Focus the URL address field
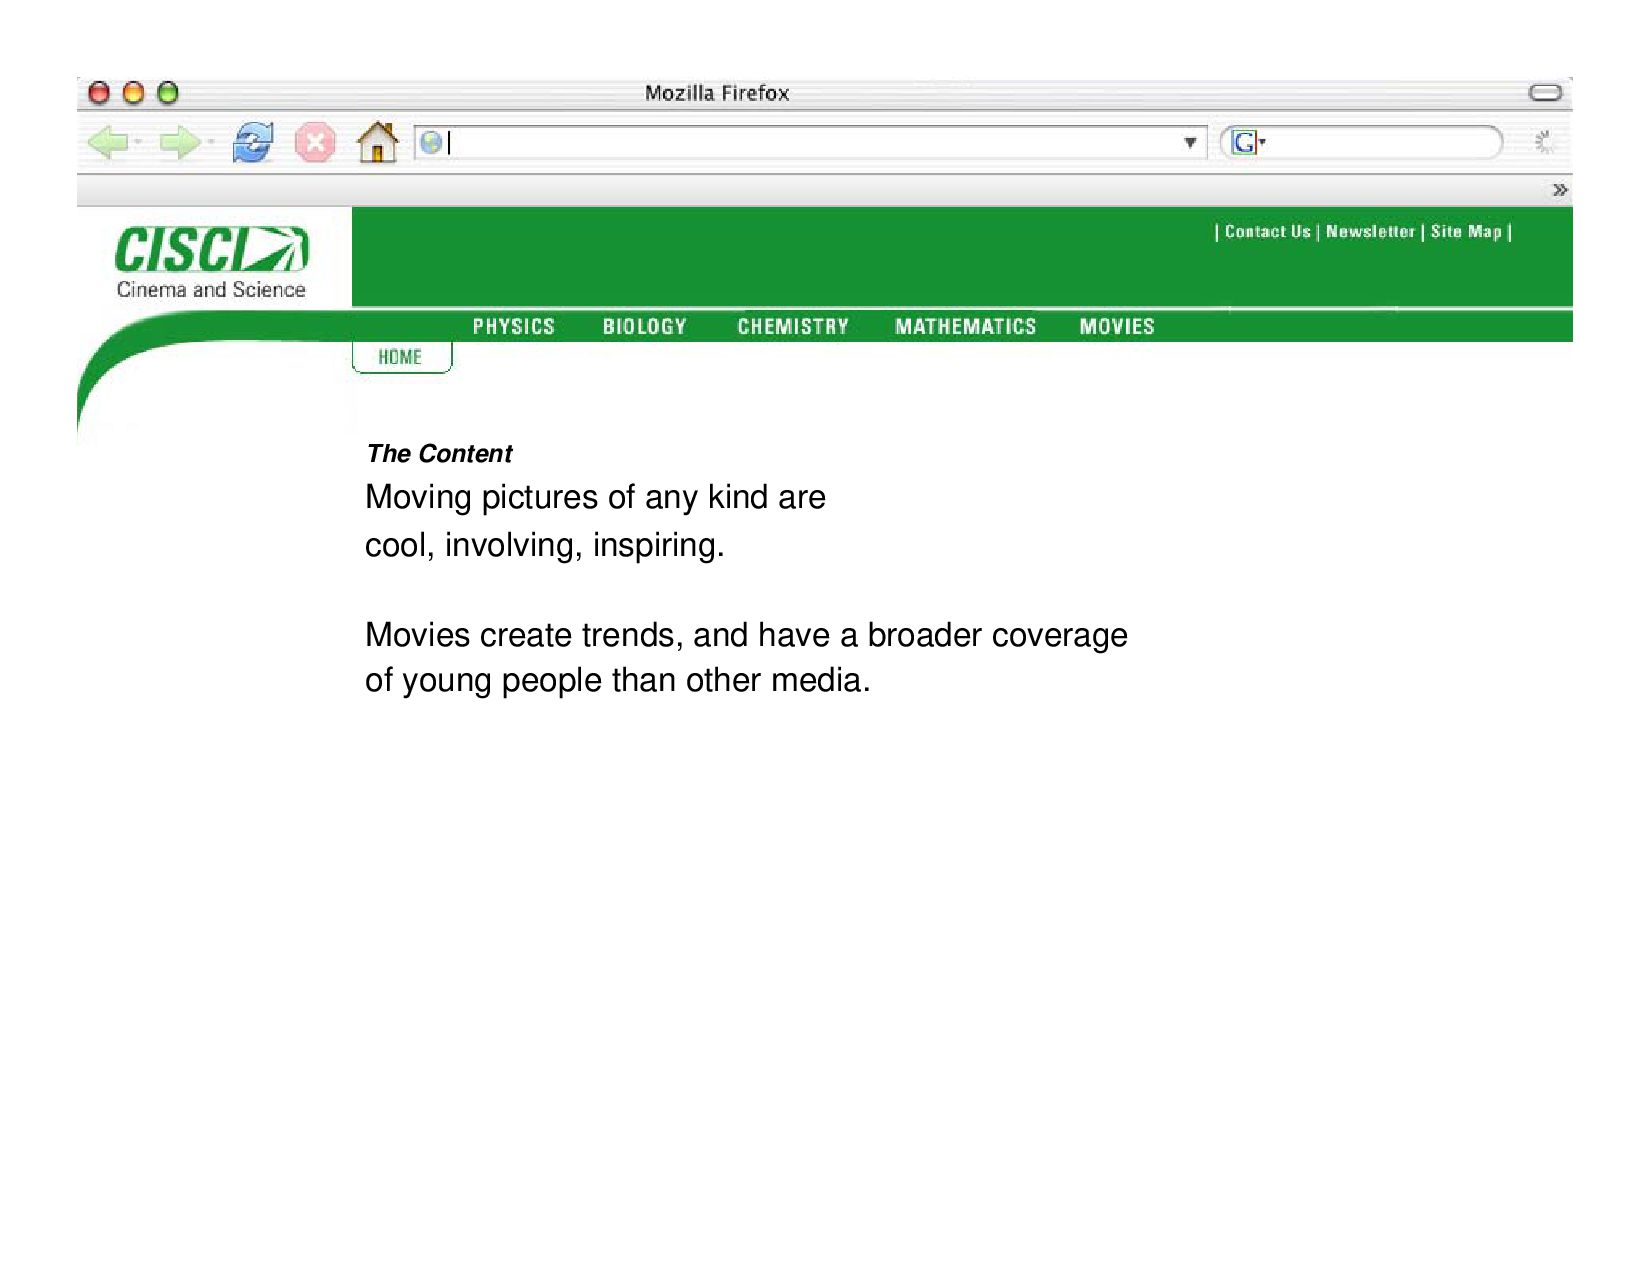Image resolution: width=1650 pixels, height=1275 pixels. tap(811, 143)
